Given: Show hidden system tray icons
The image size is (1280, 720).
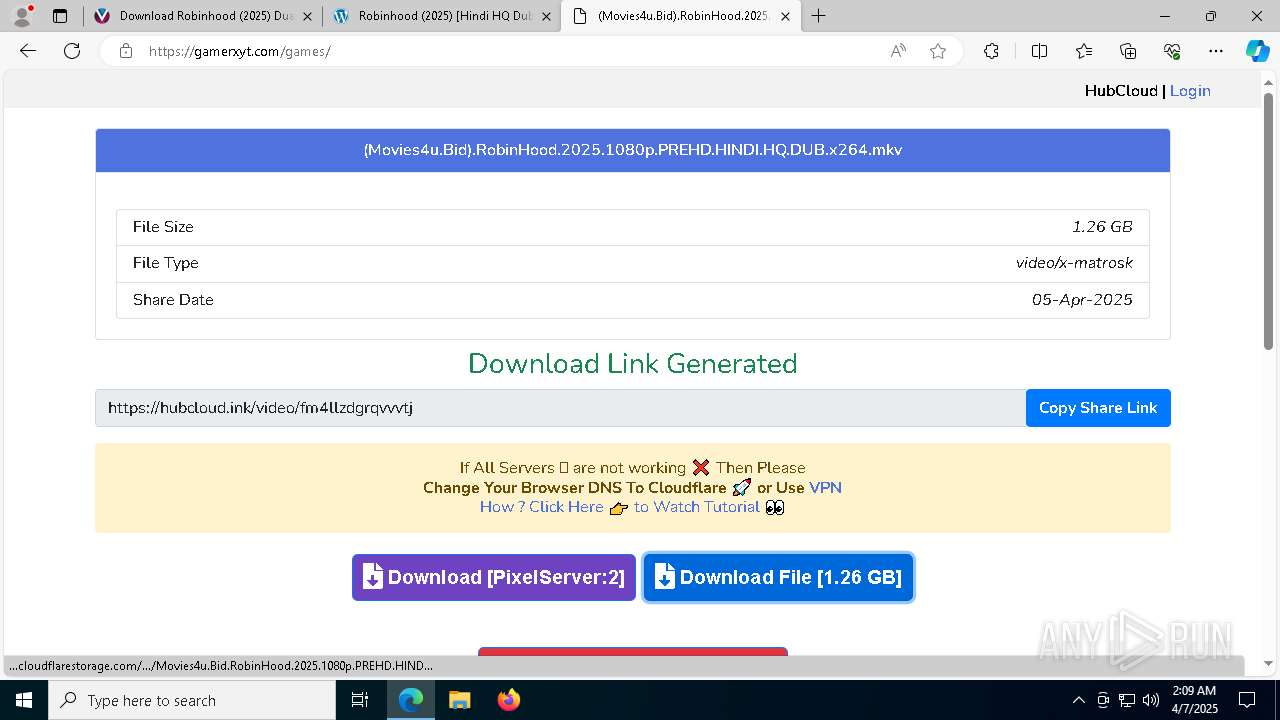Looking at the screenshot, I should click(x=1078, y=700).
